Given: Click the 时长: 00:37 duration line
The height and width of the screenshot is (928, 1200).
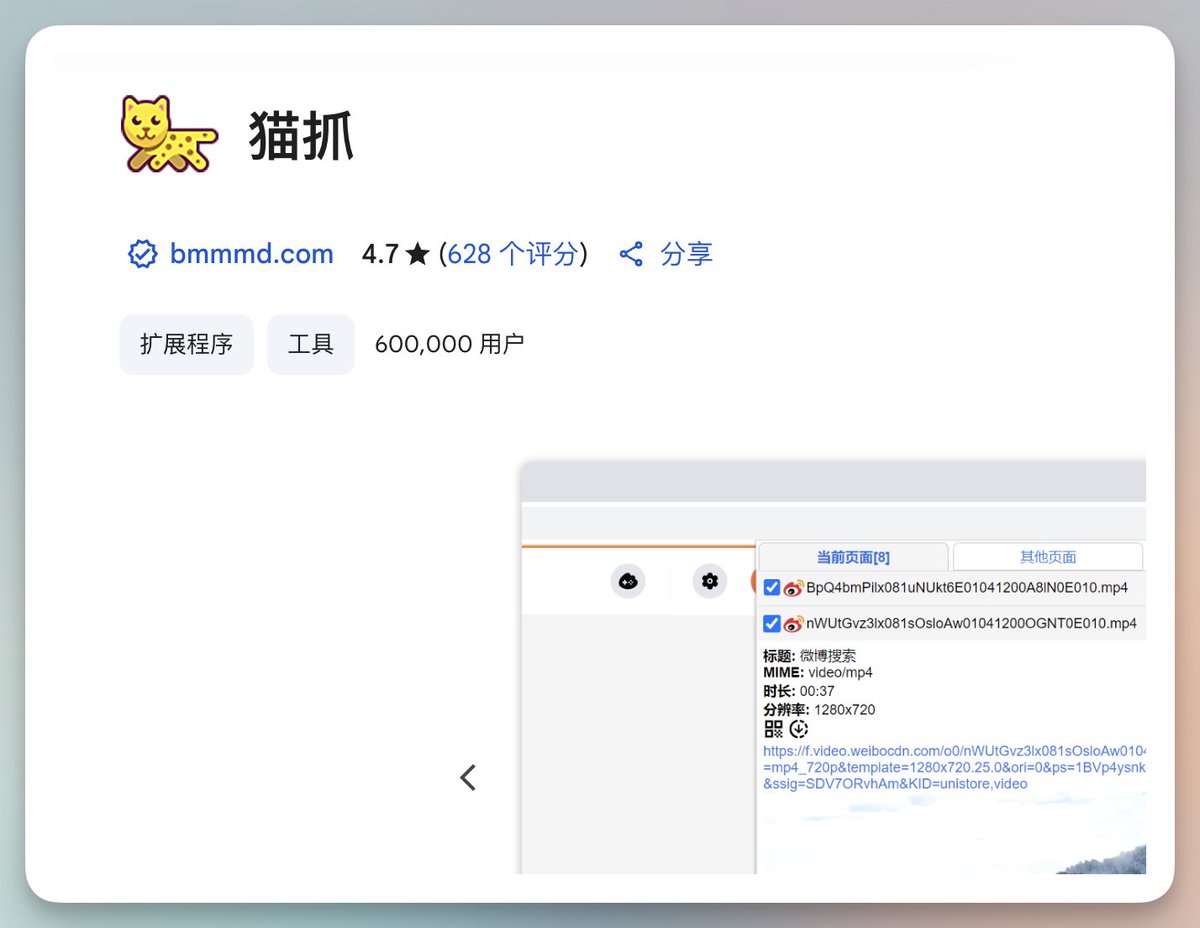Looking at the screenshot, I should coord(799,691).
